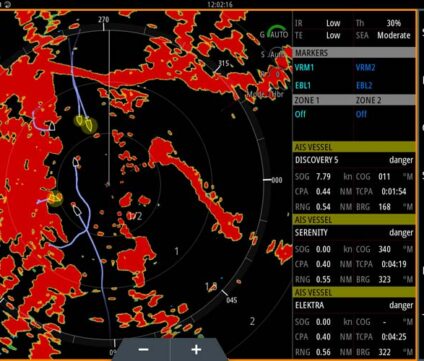Select the dangerous AIS target on red coast
The height and width of the screenshot is (361, 424).
pyautogui.click(x=54, y=198)
